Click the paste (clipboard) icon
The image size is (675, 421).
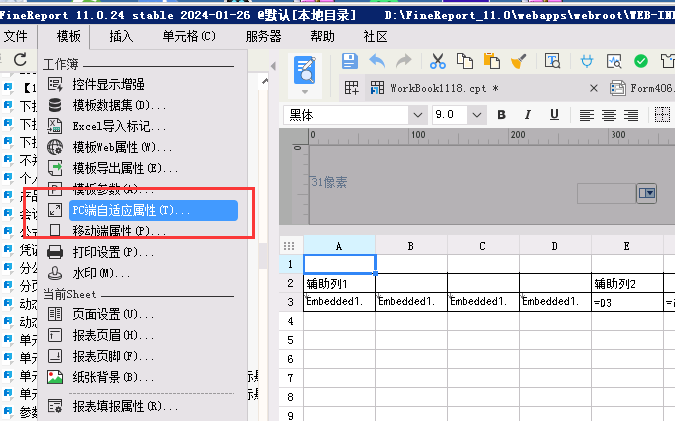tap(492, 61)
